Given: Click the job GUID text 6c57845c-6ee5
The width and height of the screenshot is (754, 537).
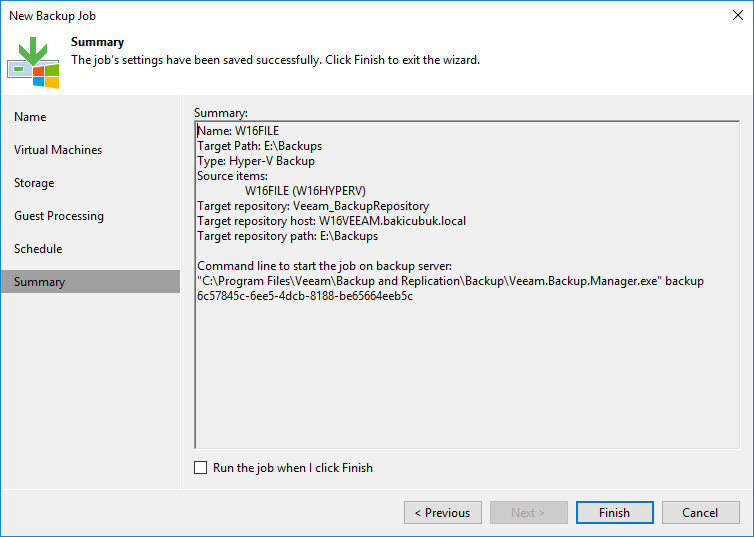Looking at the screenshot, I should click(x=305, y=296).
